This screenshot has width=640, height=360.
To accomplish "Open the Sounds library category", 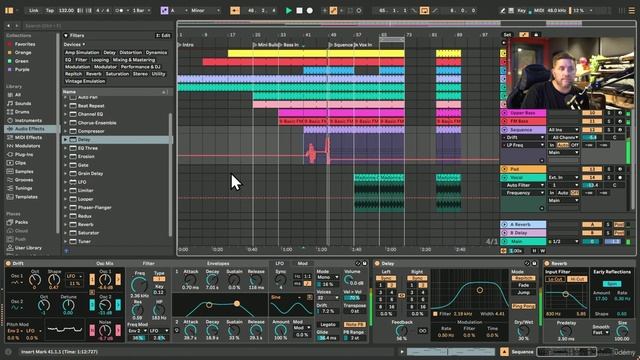I will pyautogui.click(x=22, y=104).
